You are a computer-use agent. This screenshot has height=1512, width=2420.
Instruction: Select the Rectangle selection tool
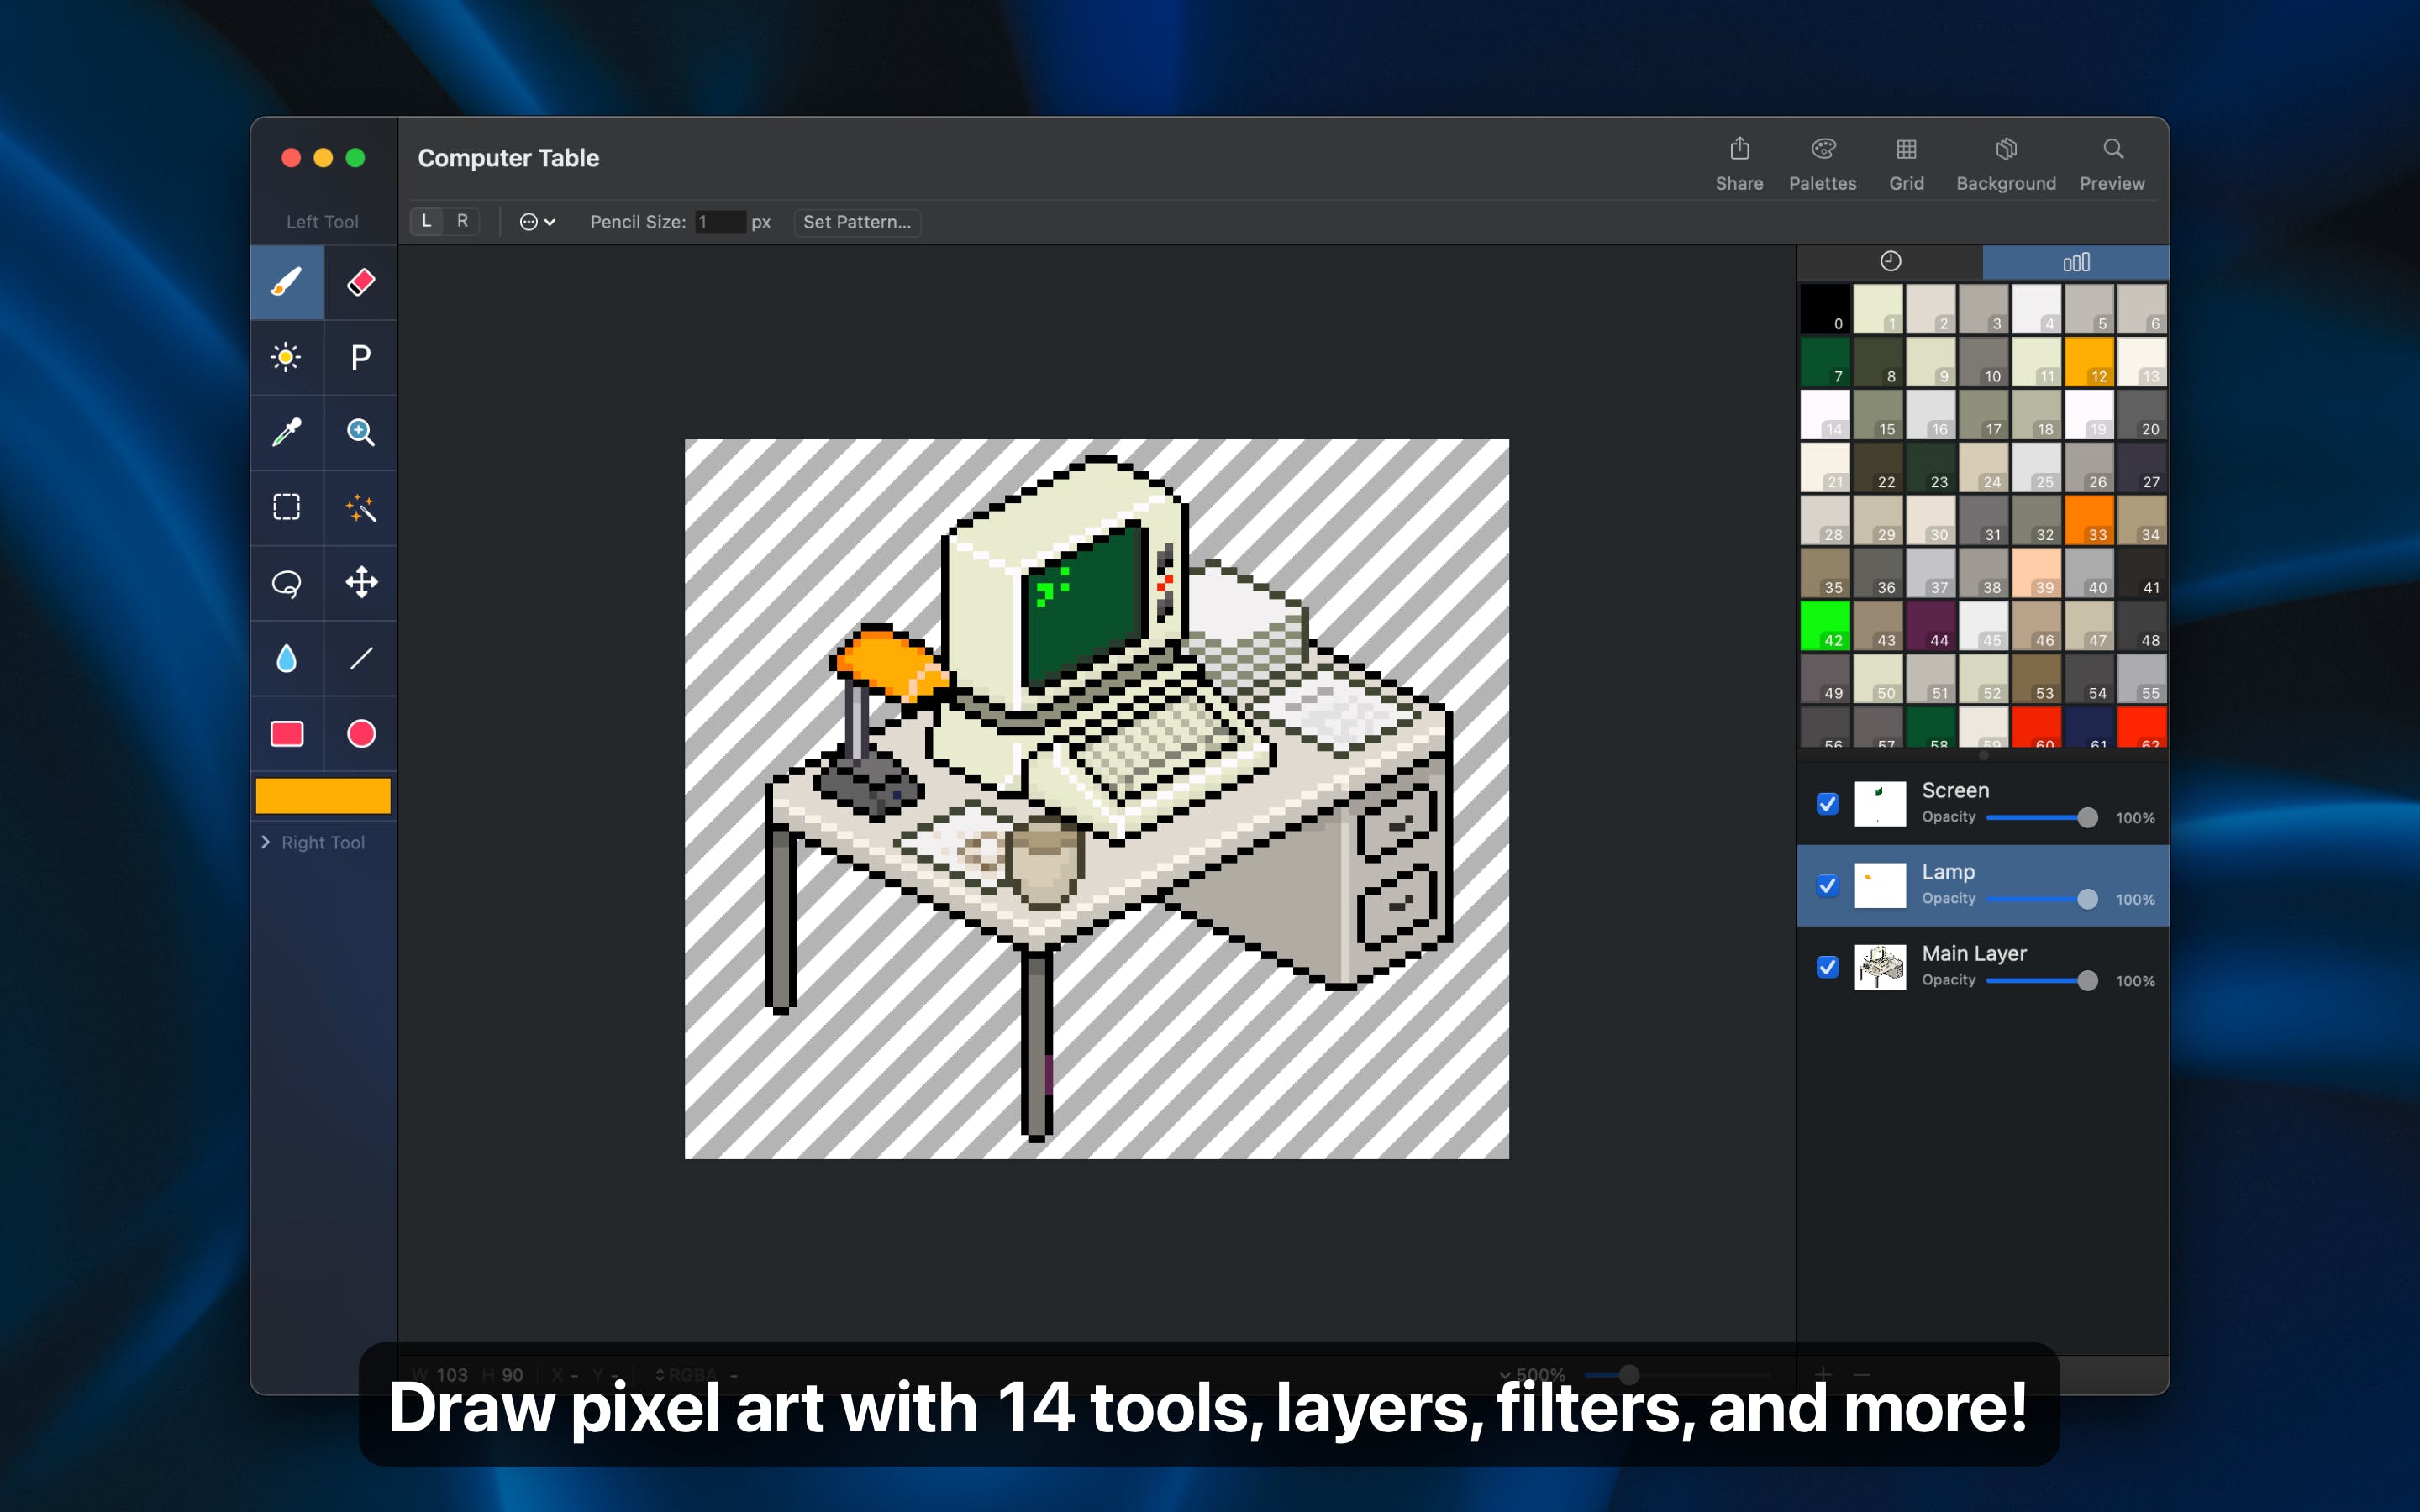tap(284, 507)
